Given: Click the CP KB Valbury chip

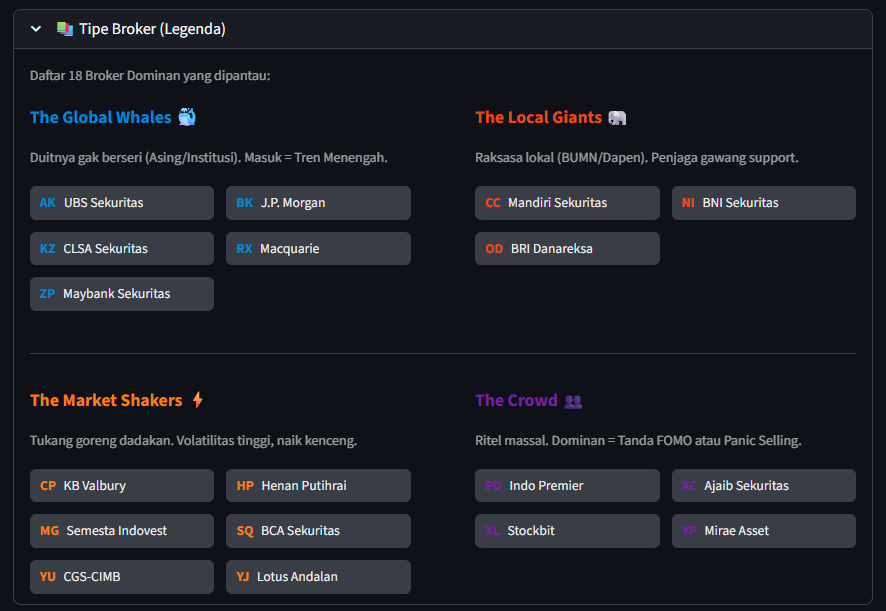Looking at the screenshot, I should point(122,486).
